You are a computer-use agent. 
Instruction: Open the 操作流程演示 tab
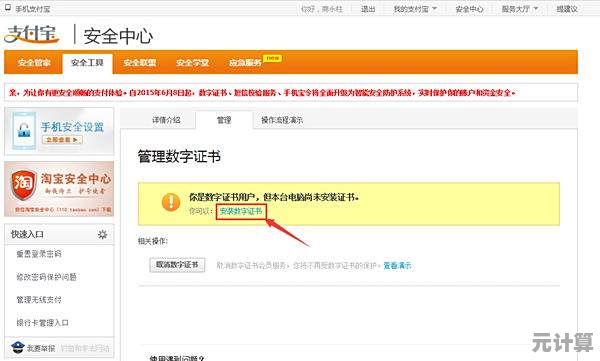[x=282, y=120]
